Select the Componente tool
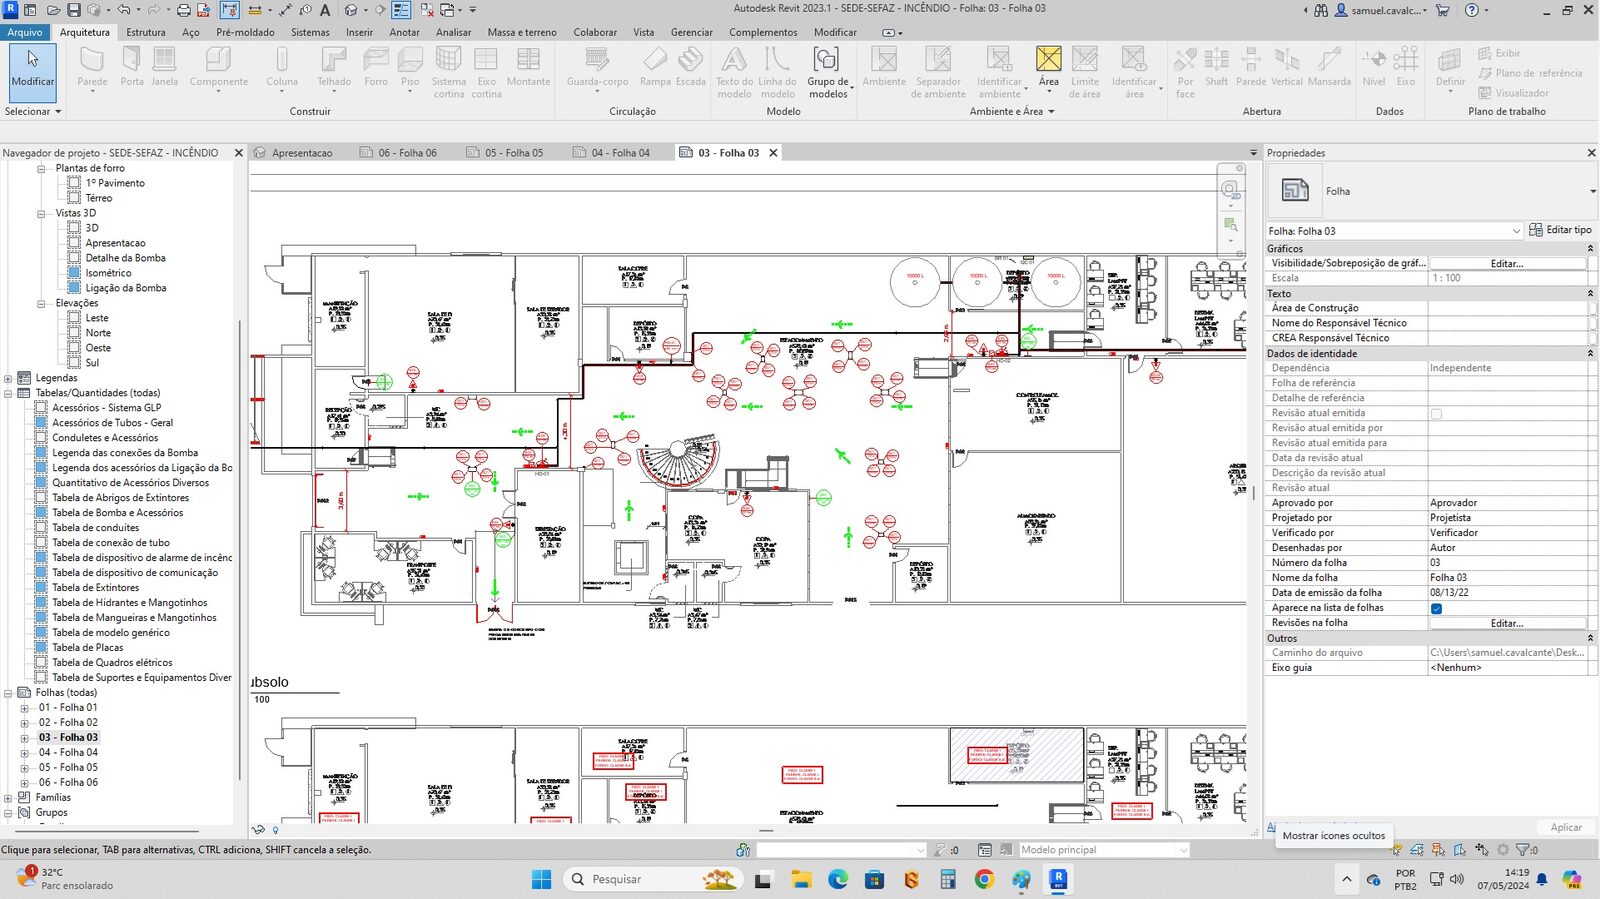 click(219, 68)
